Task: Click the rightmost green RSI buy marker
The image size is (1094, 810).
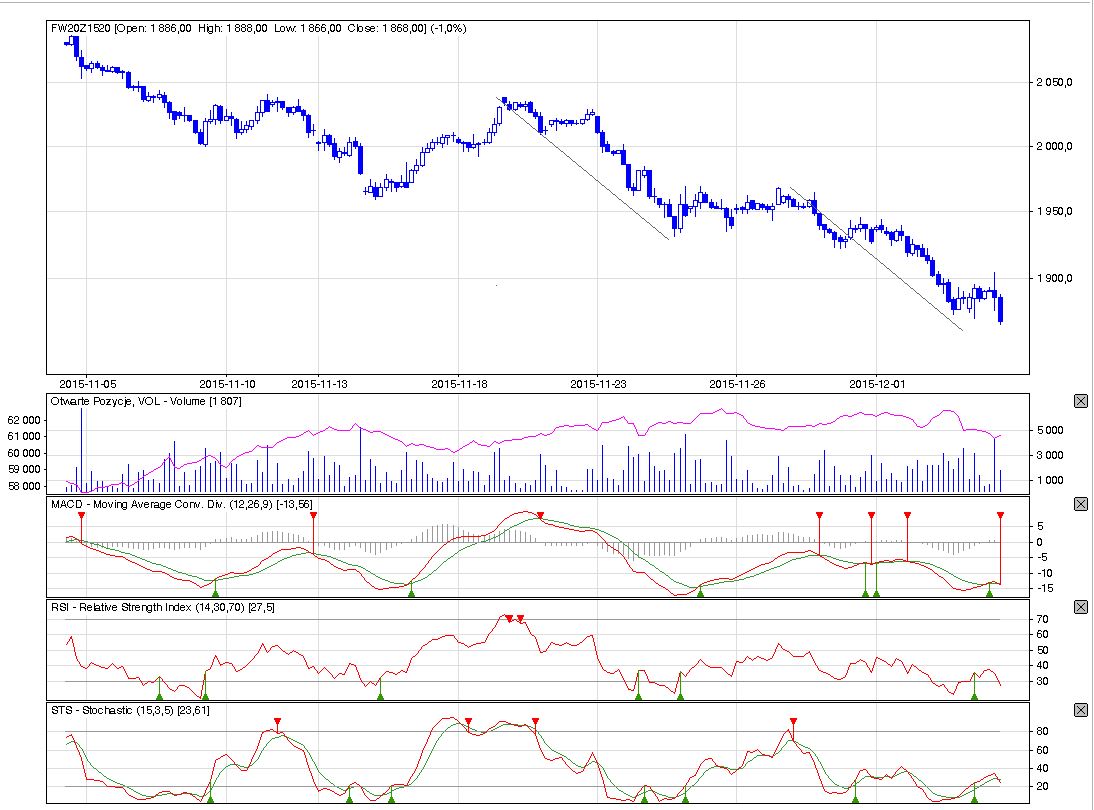Action: tap(974, 695)
